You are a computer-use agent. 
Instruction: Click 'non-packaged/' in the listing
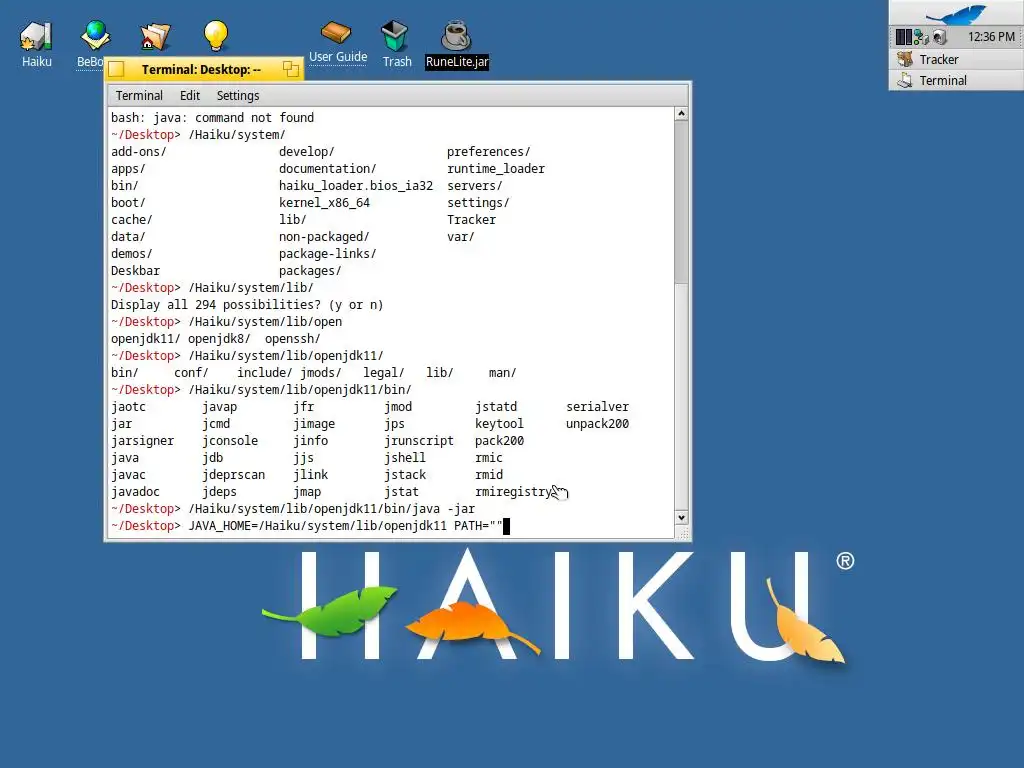[324, 236]
